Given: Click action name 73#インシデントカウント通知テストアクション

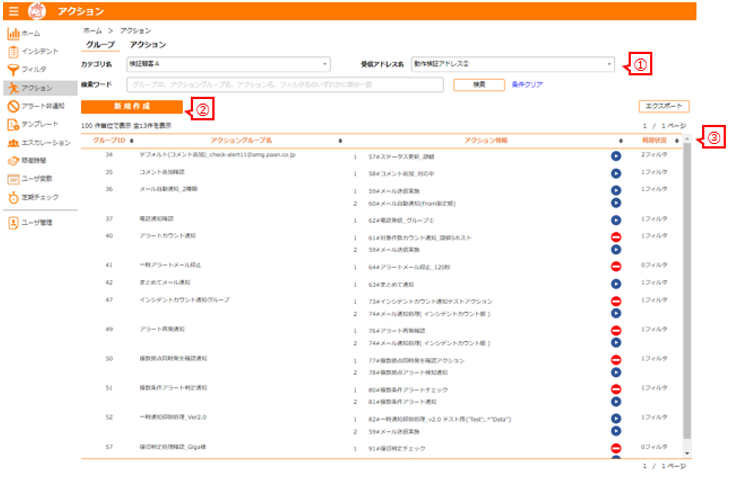Looking at the screenshot, I should click(430, 302).
